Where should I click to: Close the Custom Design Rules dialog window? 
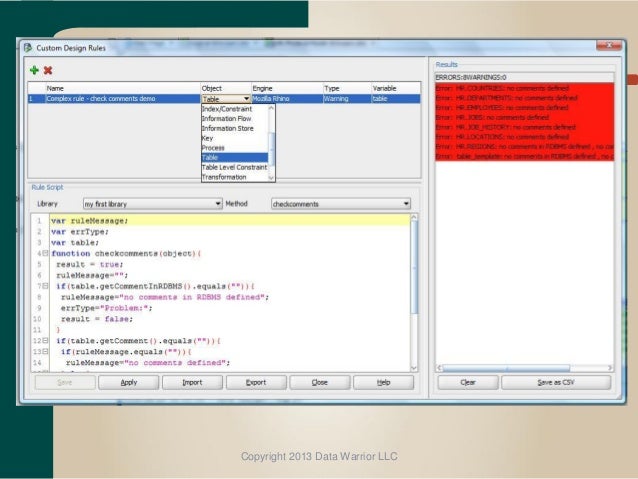(608, 45)
